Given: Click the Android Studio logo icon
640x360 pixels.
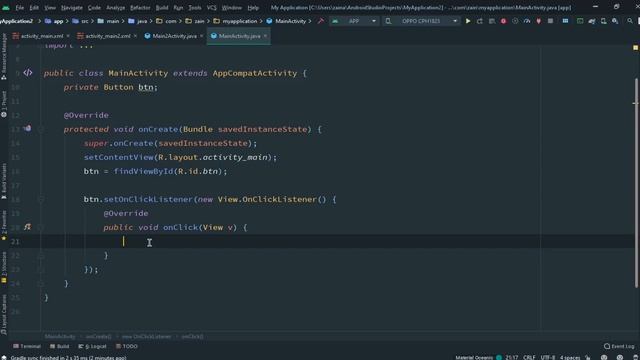Looking at the screenshot, I should [6, 7].
